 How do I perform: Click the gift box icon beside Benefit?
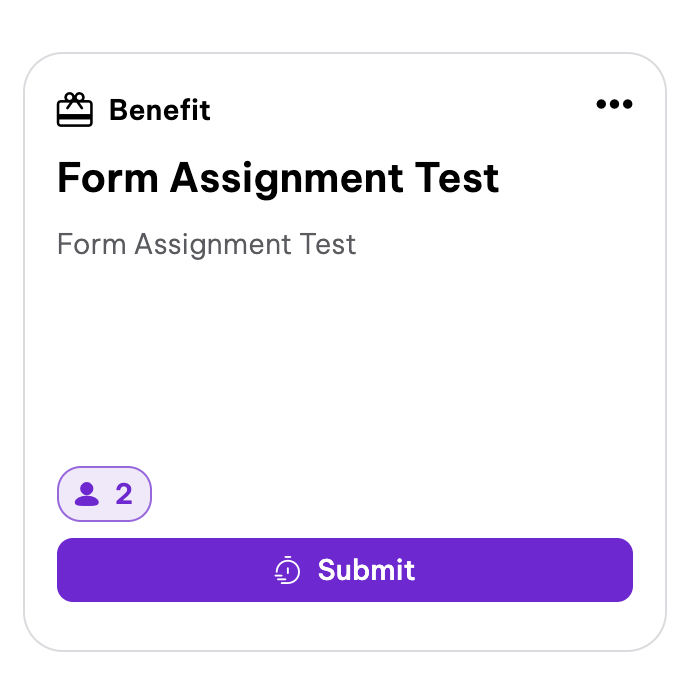pyautogui.click(x=75, y=110)
